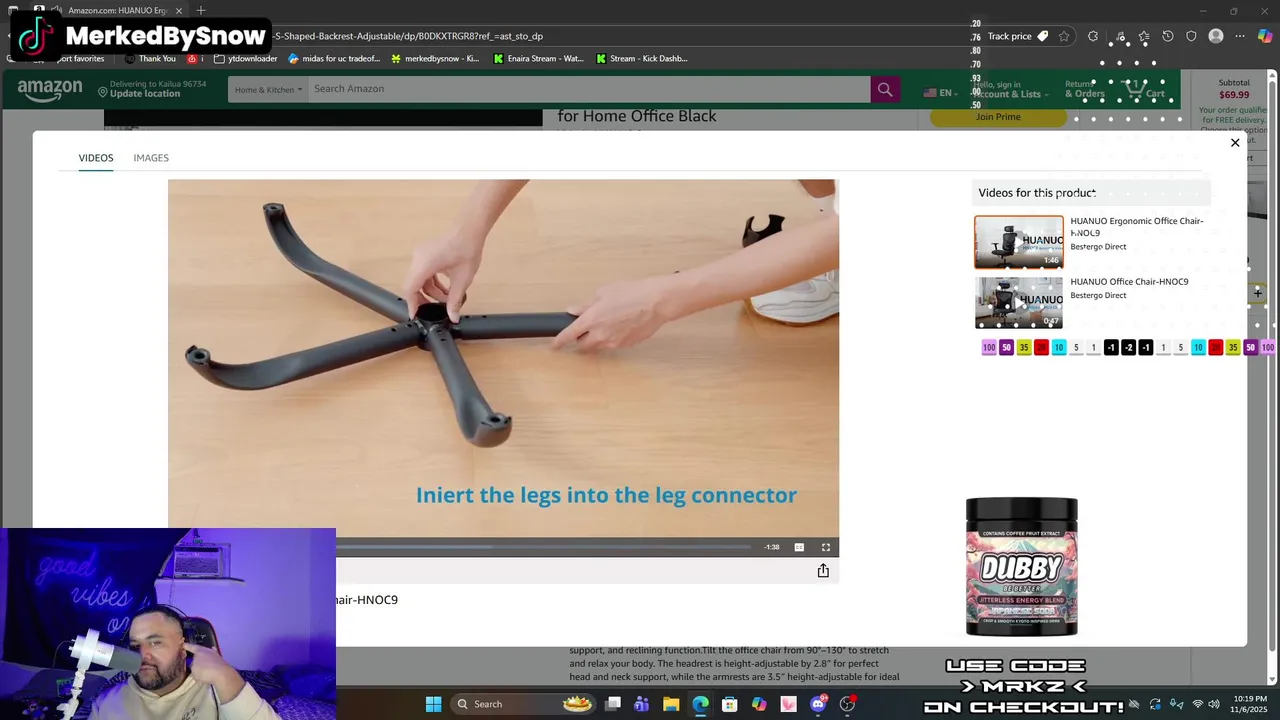Open OBS Studio from the taskbar
Image resolution: width=1280 pixels, height=720 pixels.
[x=848, y=704]
